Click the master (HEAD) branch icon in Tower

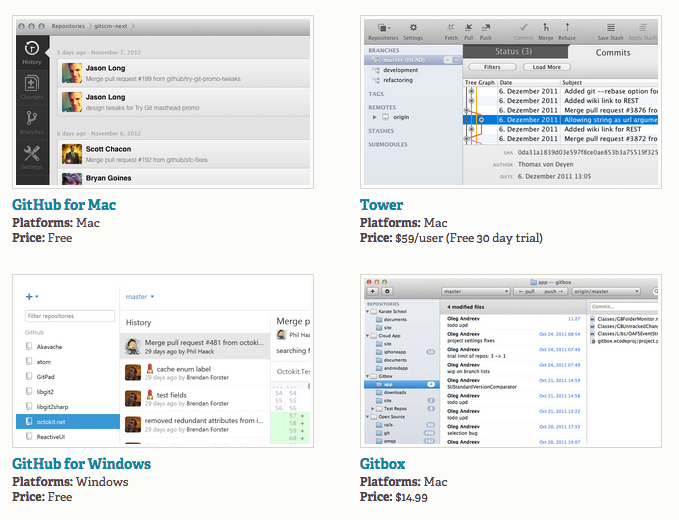tap(376, 60)
